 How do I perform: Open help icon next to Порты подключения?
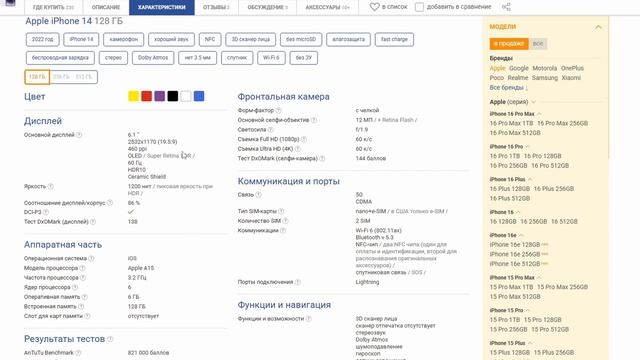[298, 282]
